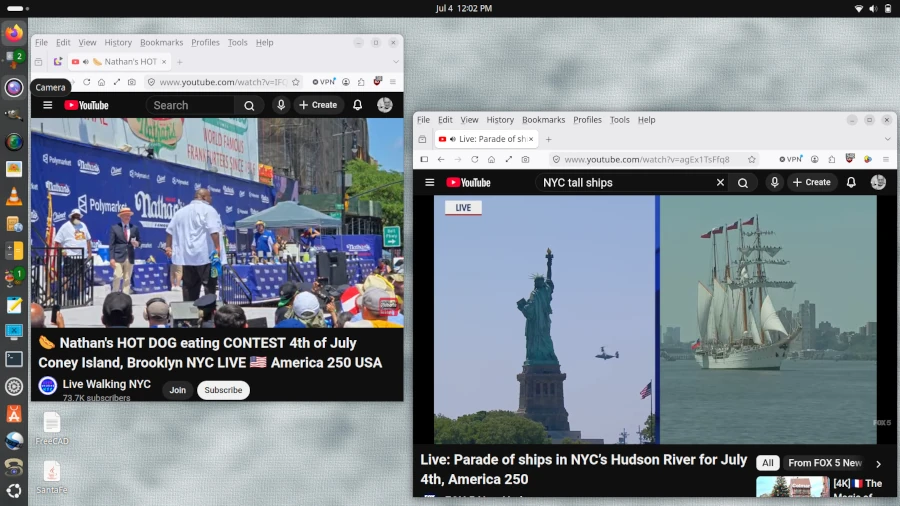Bookmark the Nathan's hot dog page star
Viewport: 900px width, 506px height.
pos(296,82)
